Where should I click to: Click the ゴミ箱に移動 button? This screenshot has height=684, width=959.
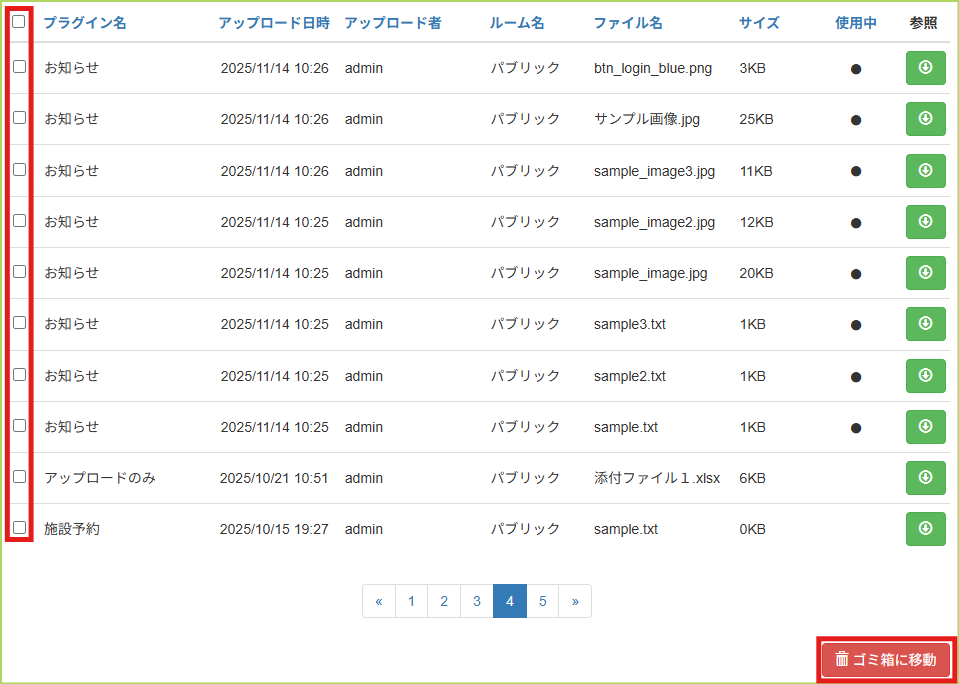pos(886,659)
